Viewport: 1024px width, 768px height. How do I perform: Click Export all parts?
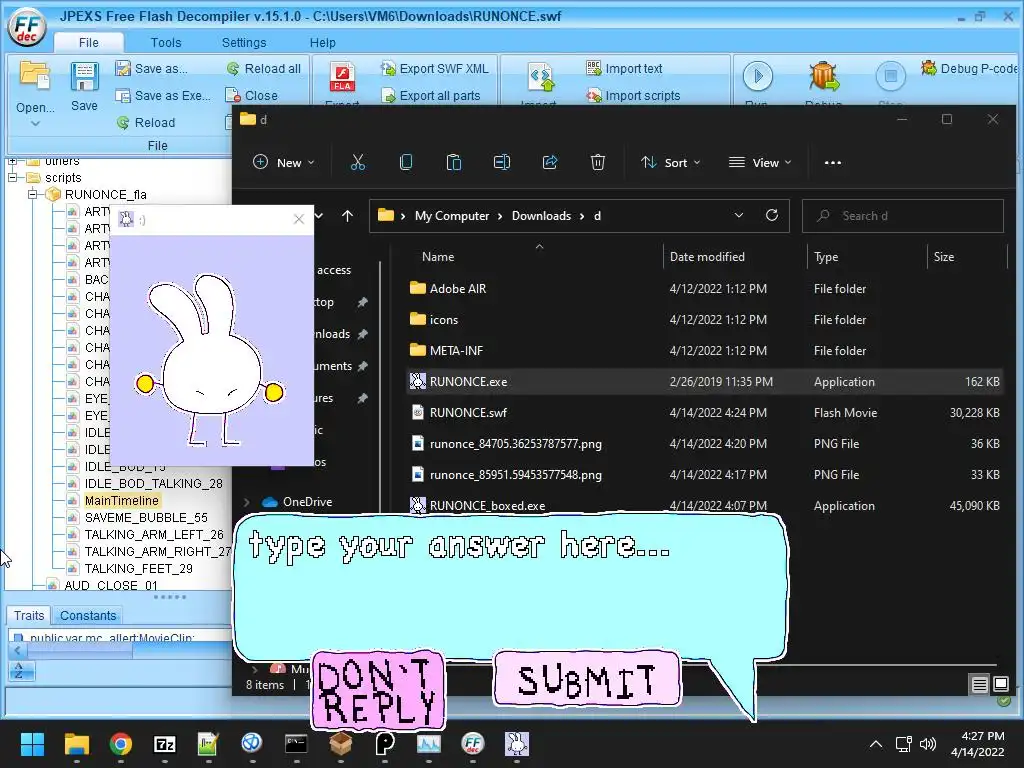(431, 95)
